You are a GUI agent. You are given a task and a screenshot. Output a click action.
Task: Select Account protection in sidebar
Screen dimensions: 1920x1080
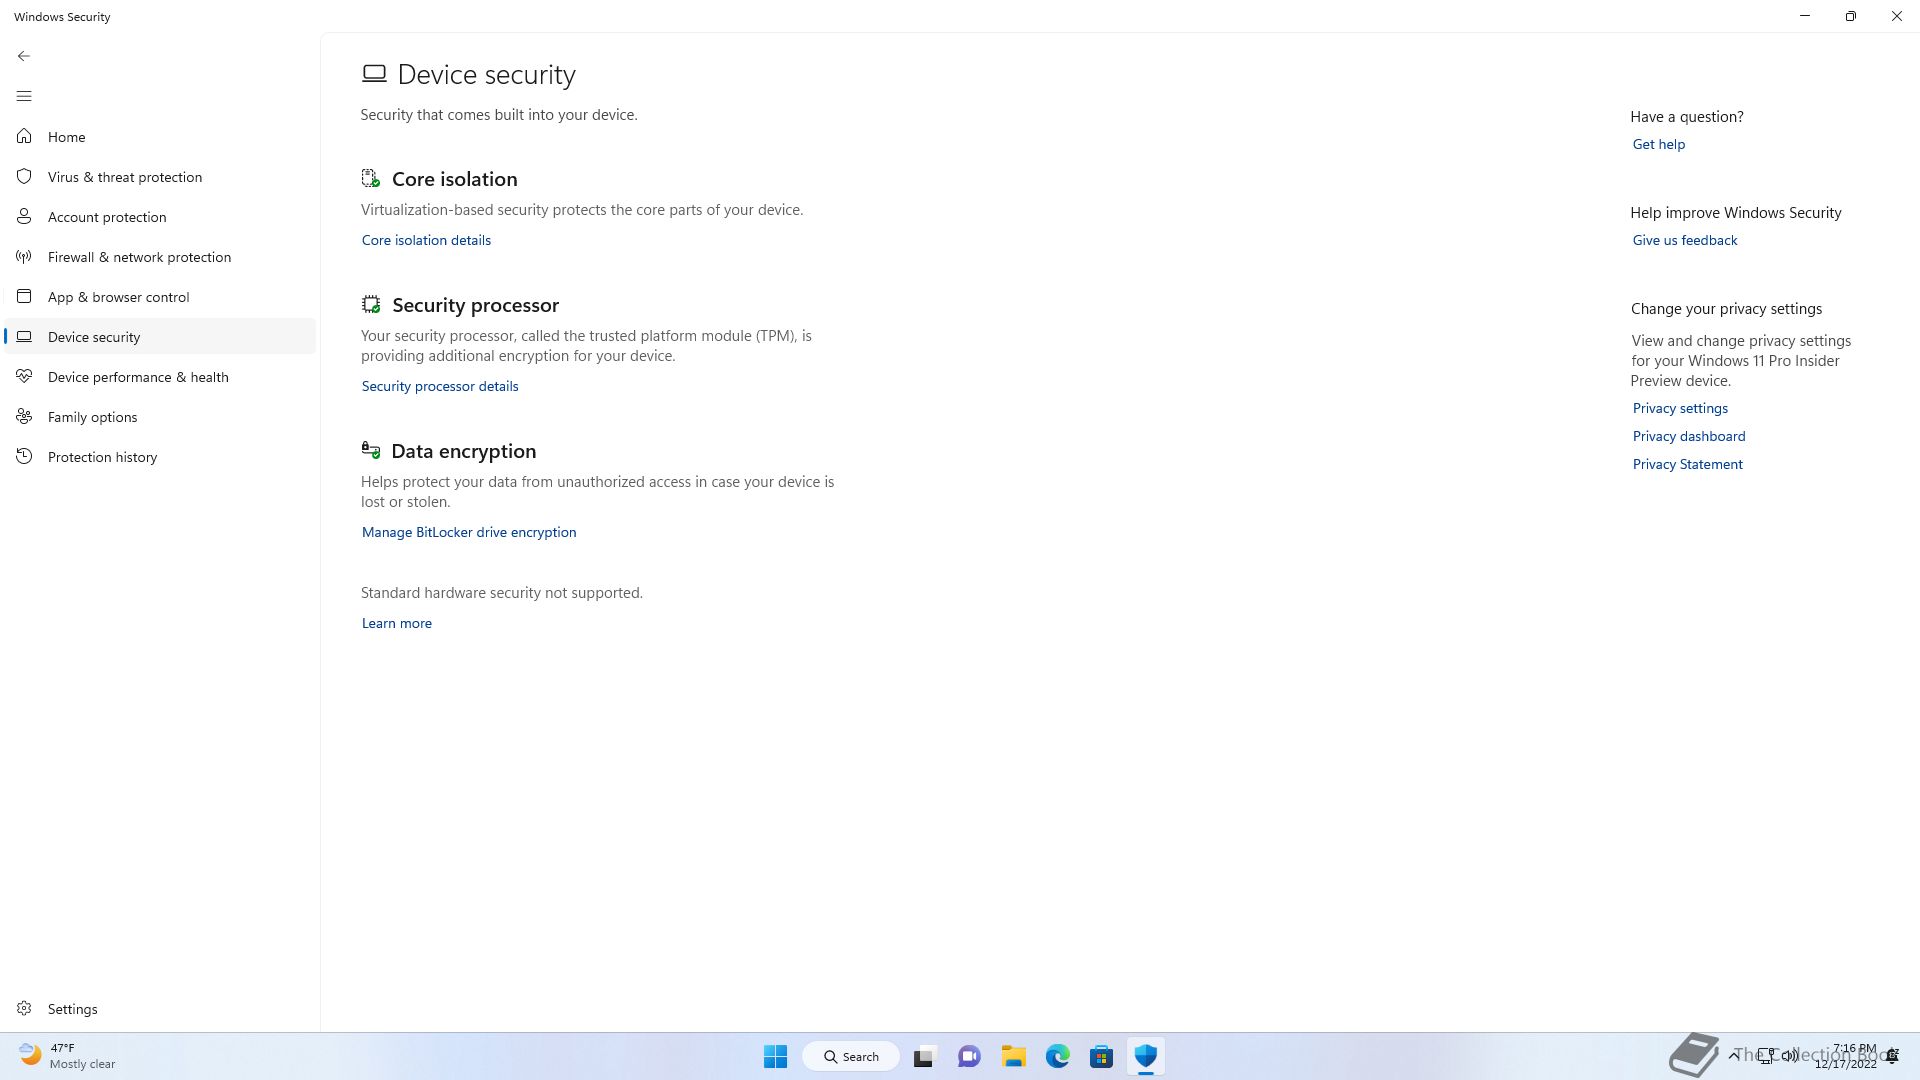(160, 216)
